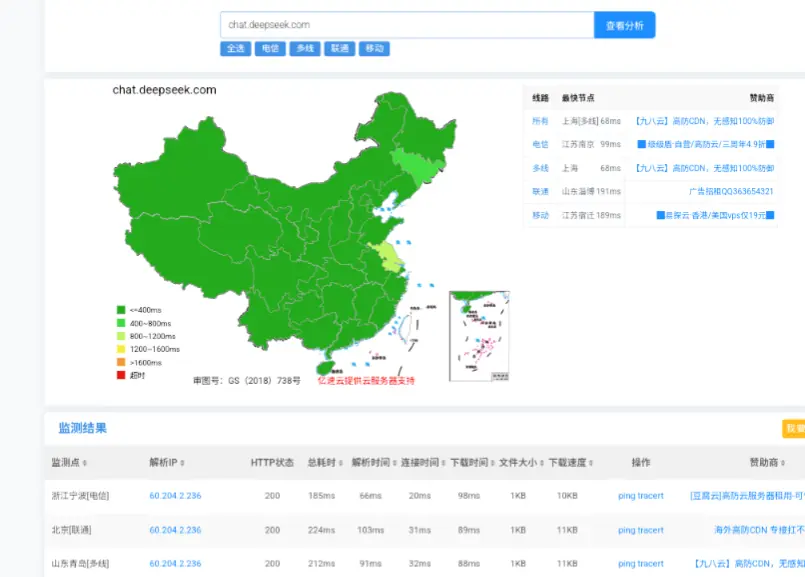This screenshot has height=577, width=805.
Task: Open IP 60.204.2.236 in 北京[联通] row
Action: [175, 530]
